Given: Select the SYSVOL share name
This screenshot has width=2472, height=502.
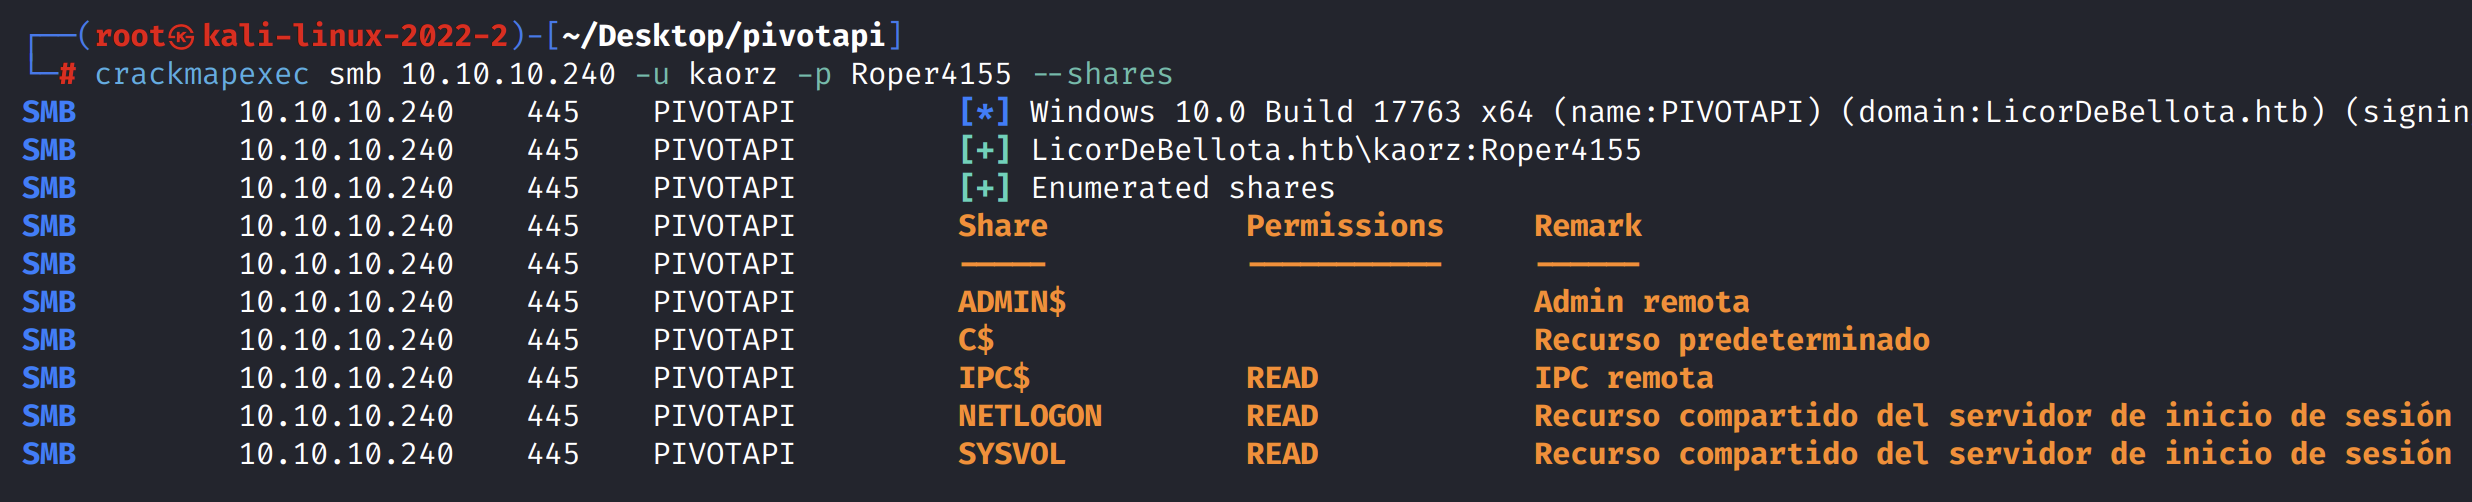Looking at the screenshot, I should pos(1012,454).
